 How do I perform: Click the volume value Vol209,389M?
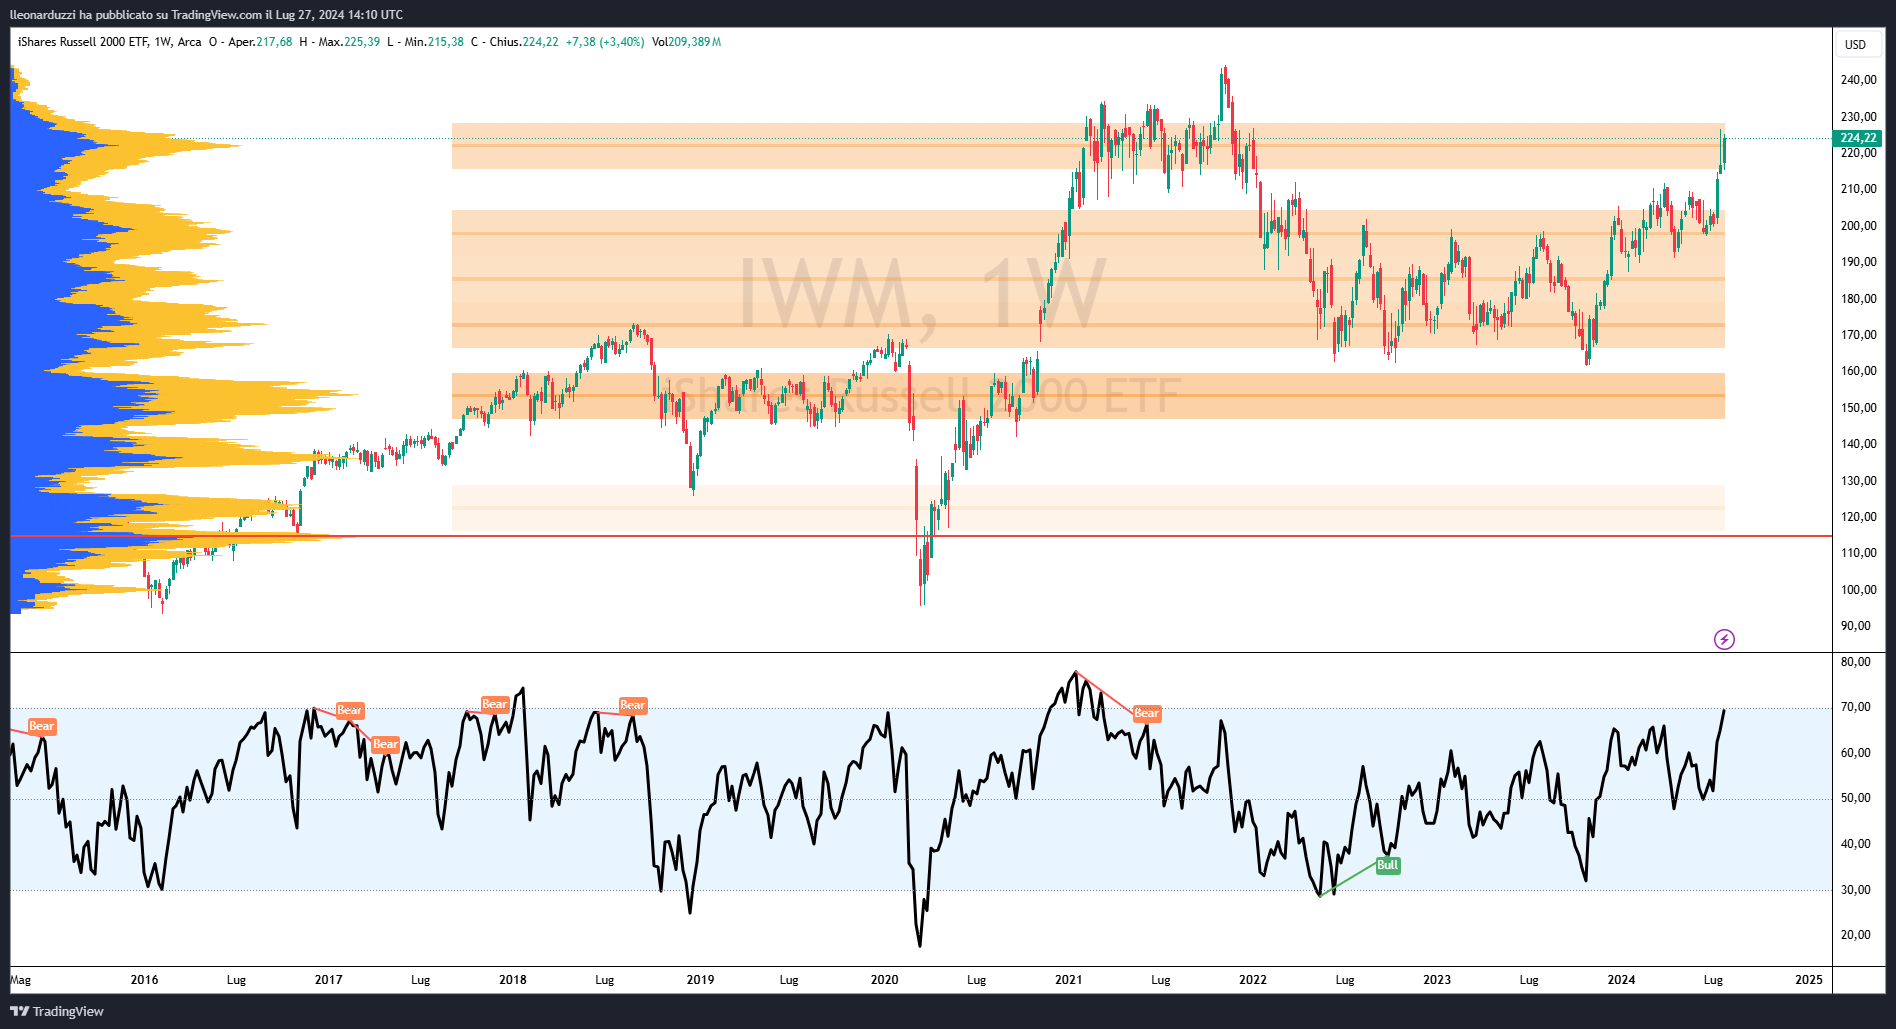pyautogui.click(x=686, y=42)
